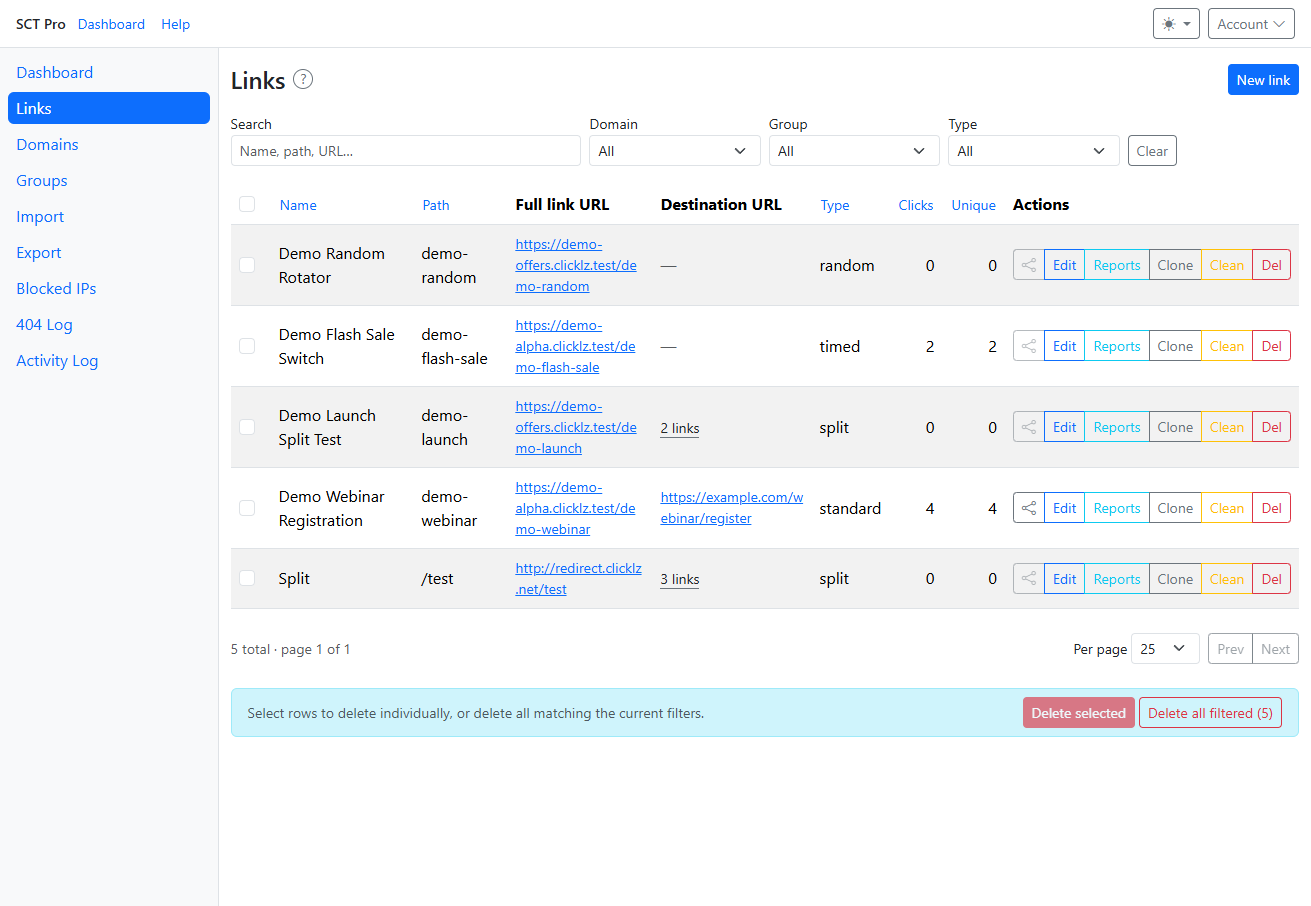Sort the table by Clicks column
The width and height of the screenshot is (1311, 906).
click(x=916, y=205)
